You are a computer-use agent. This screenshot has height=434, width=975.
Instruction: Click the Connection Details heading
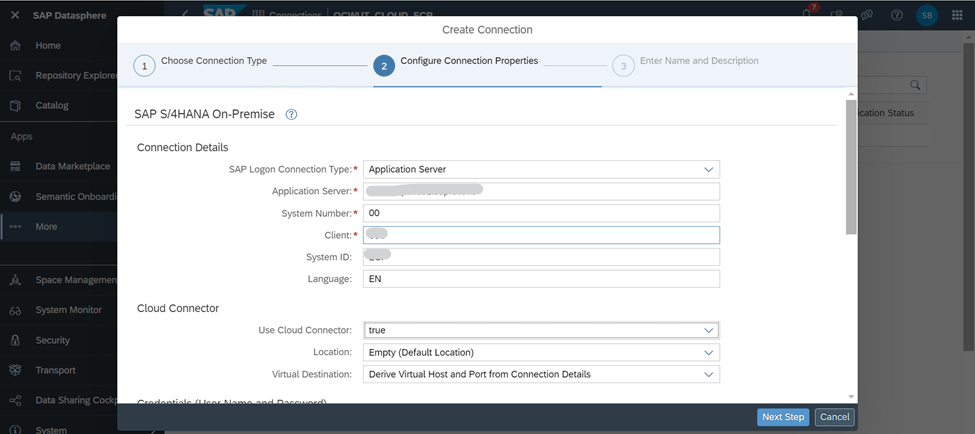point(183,147)
